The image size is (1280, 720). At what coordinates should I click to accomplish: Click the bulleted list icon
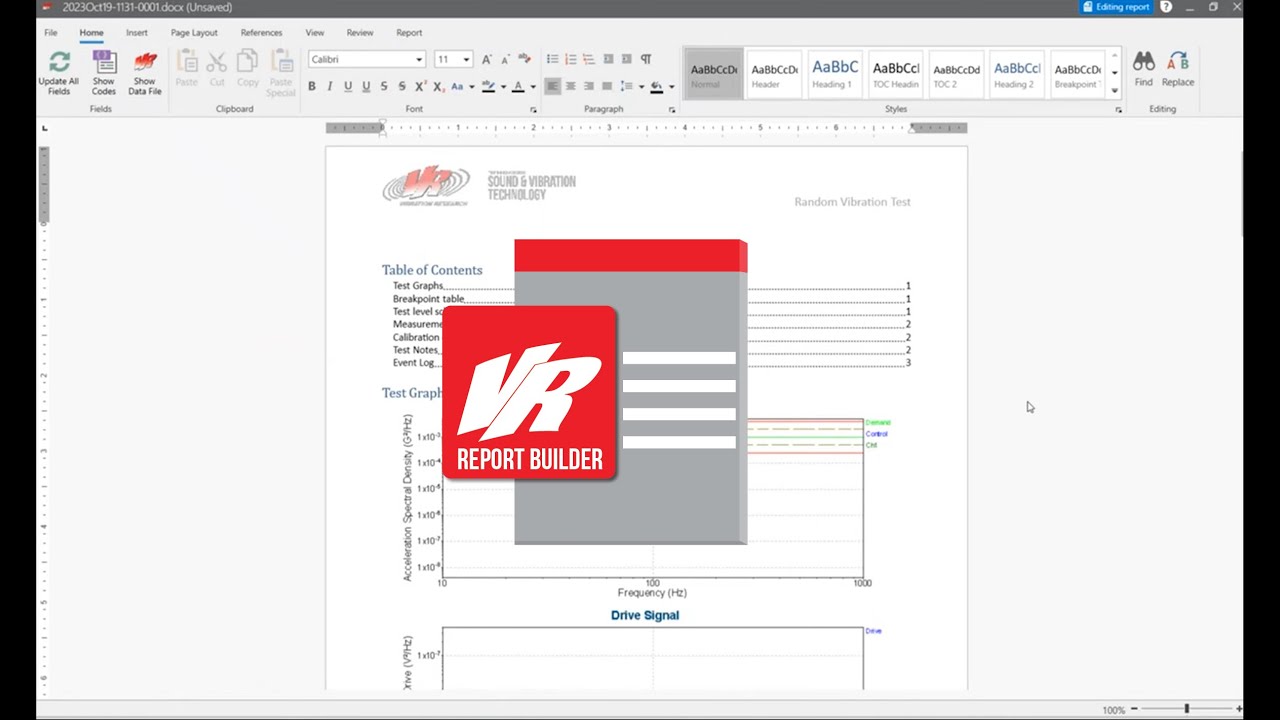(552, 59)
